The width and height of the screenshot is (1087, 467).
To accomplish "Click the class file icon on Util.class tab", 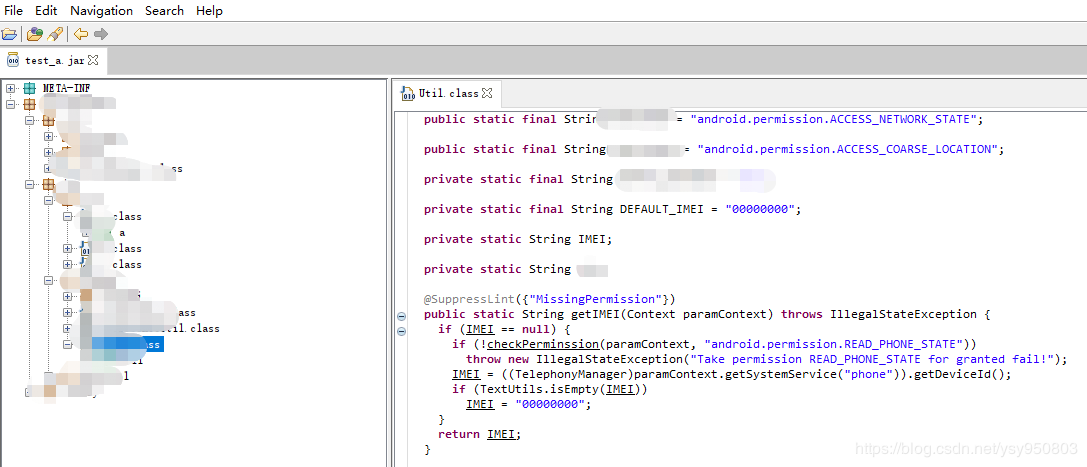I will point(408,93).
